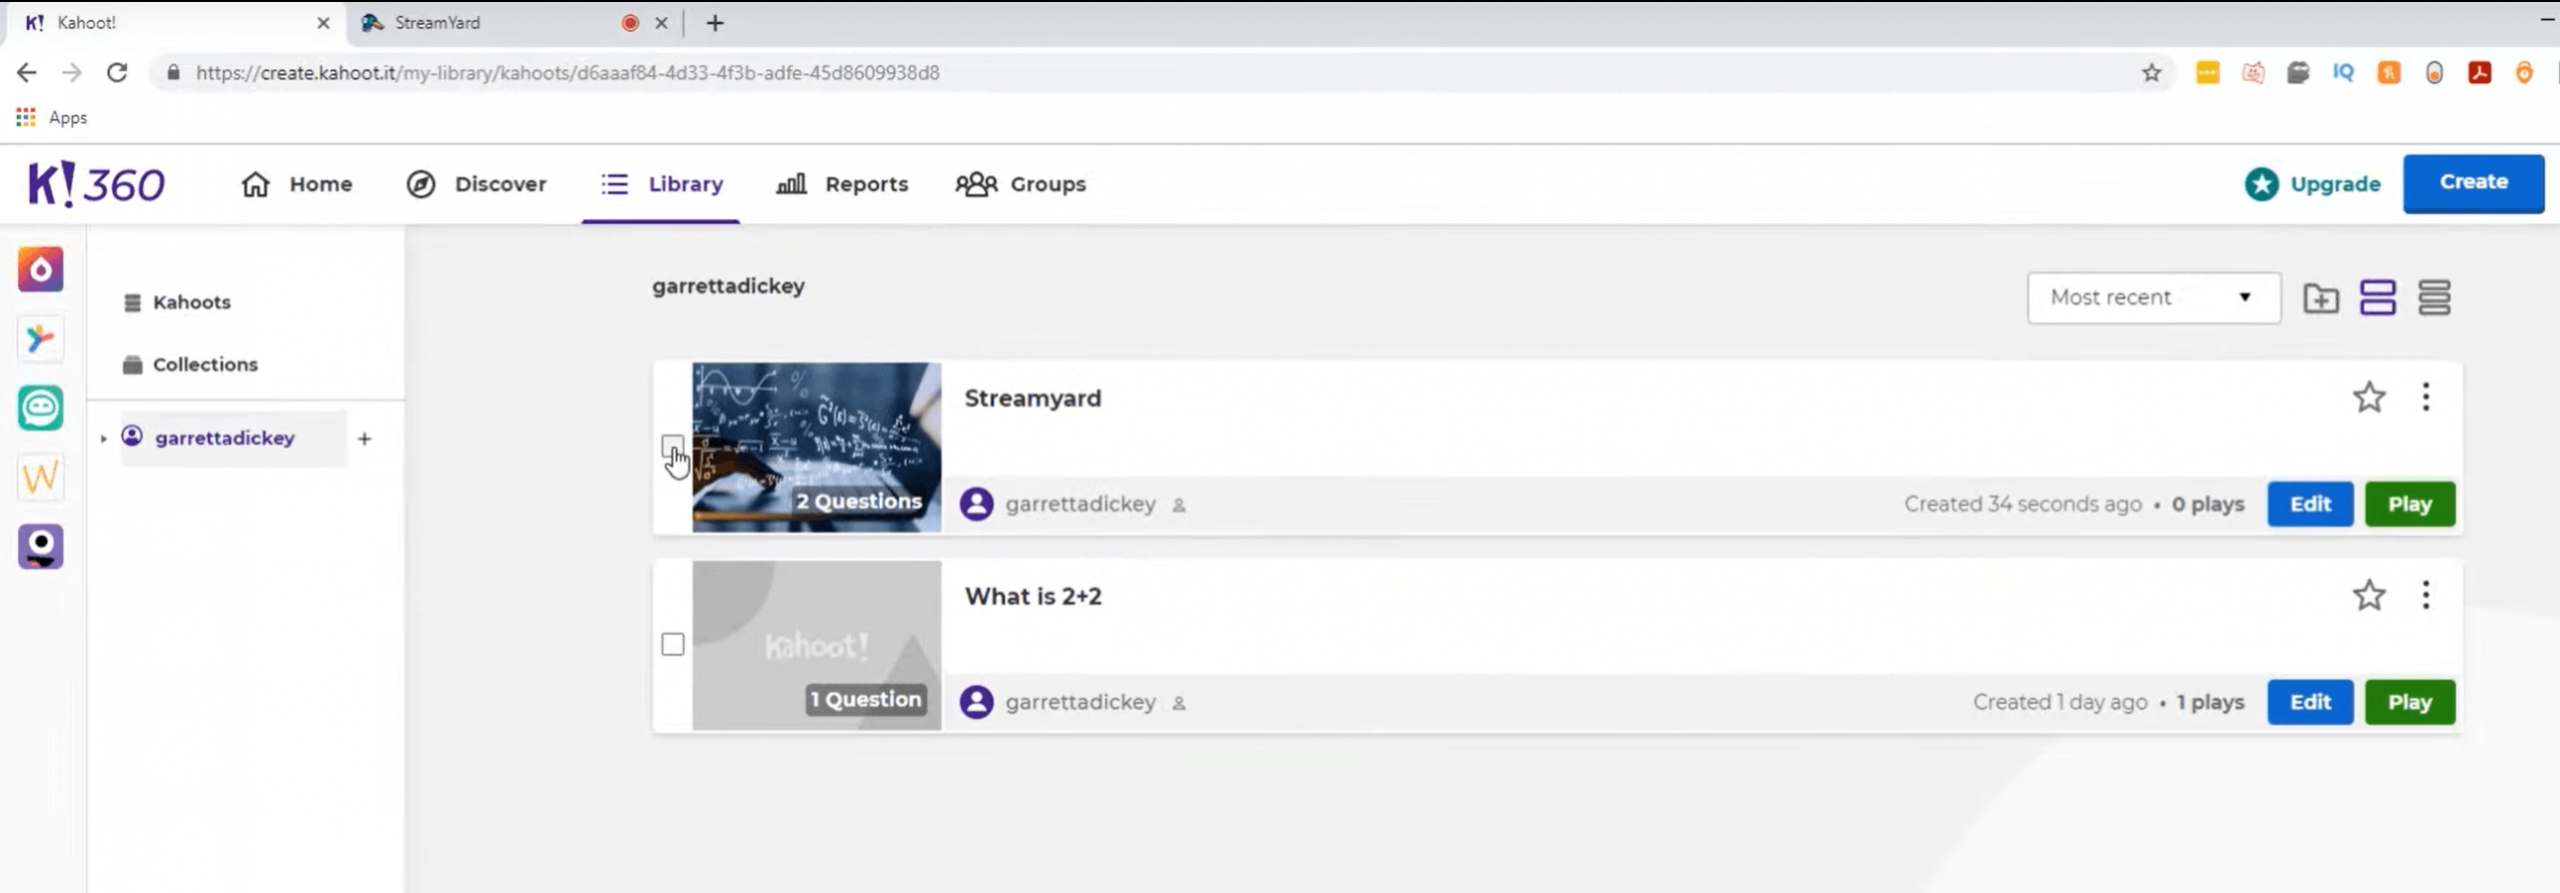Open the What is 2+2 options menu
Screen dimensions: 2560x893
point(2426,595)
